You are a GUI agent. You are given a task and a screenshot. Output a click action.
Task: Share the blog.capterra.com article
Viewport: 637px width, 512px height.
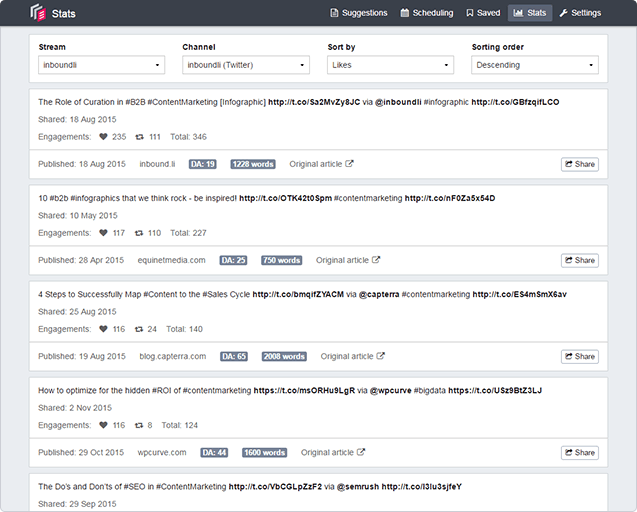[580, 356]
